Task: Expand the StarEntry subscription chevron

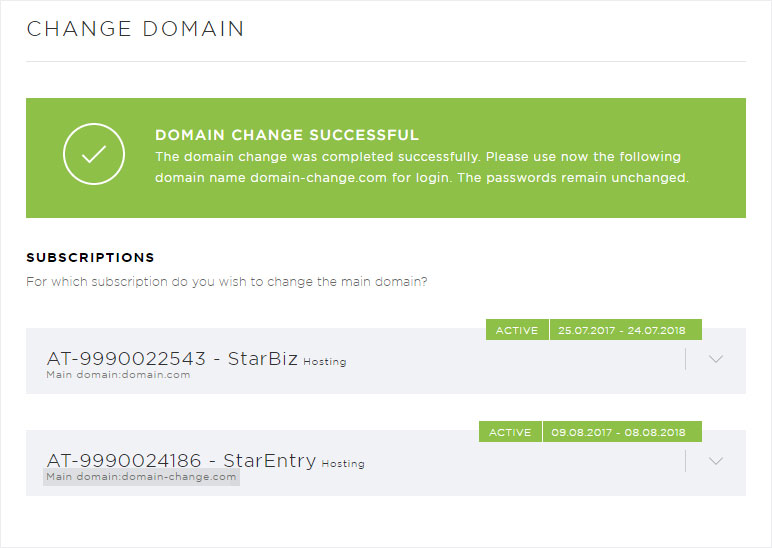Action: point(715,461)
